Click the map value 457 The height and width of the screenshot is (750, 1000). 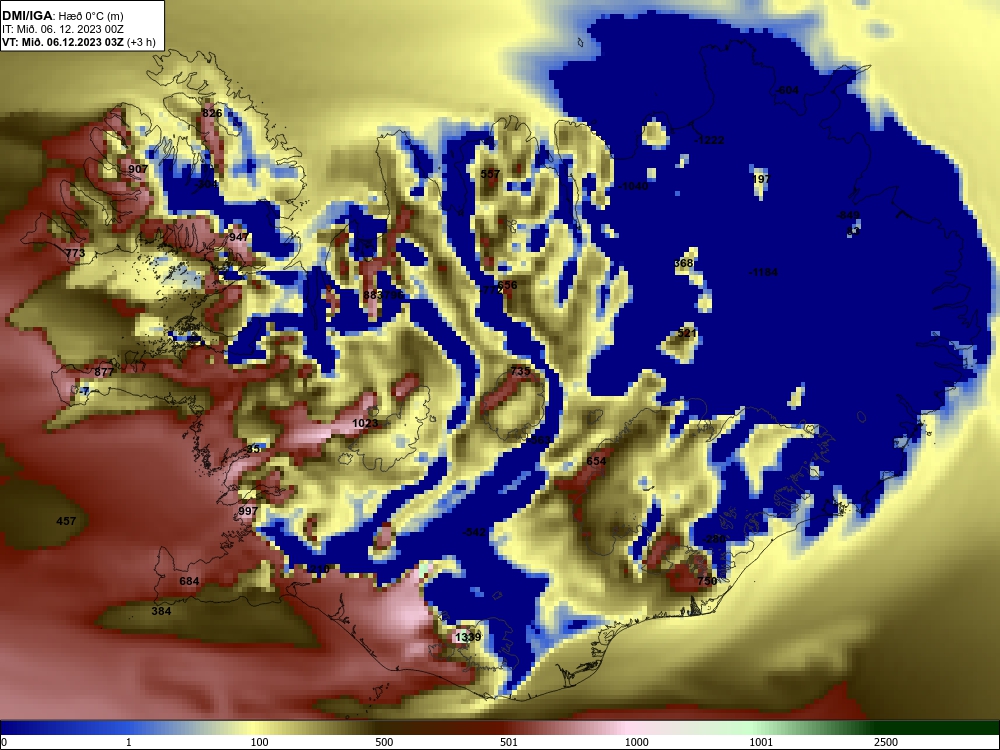point(66,522)
